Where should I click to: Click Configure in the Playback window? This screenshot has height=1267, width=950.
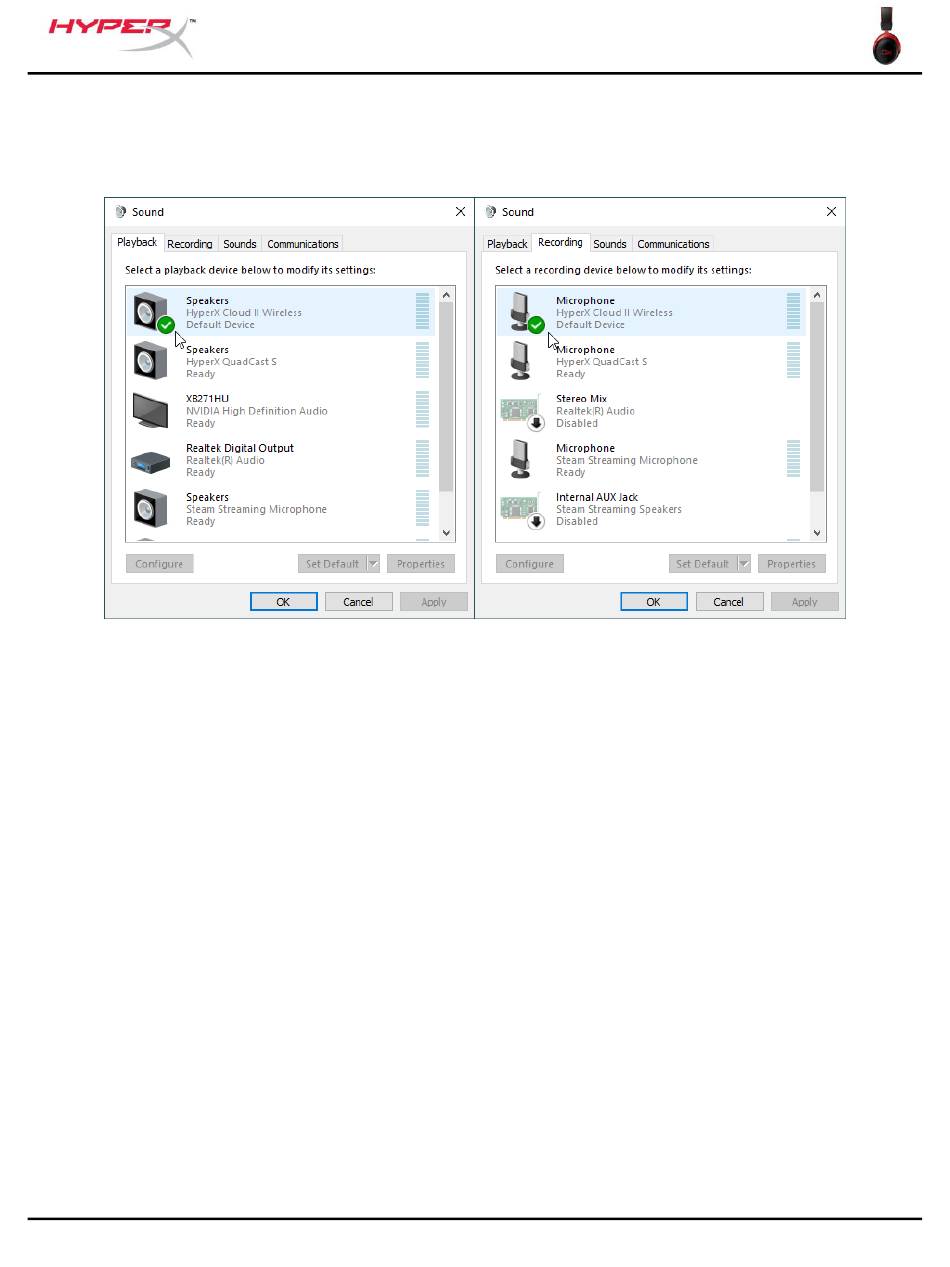159,564
